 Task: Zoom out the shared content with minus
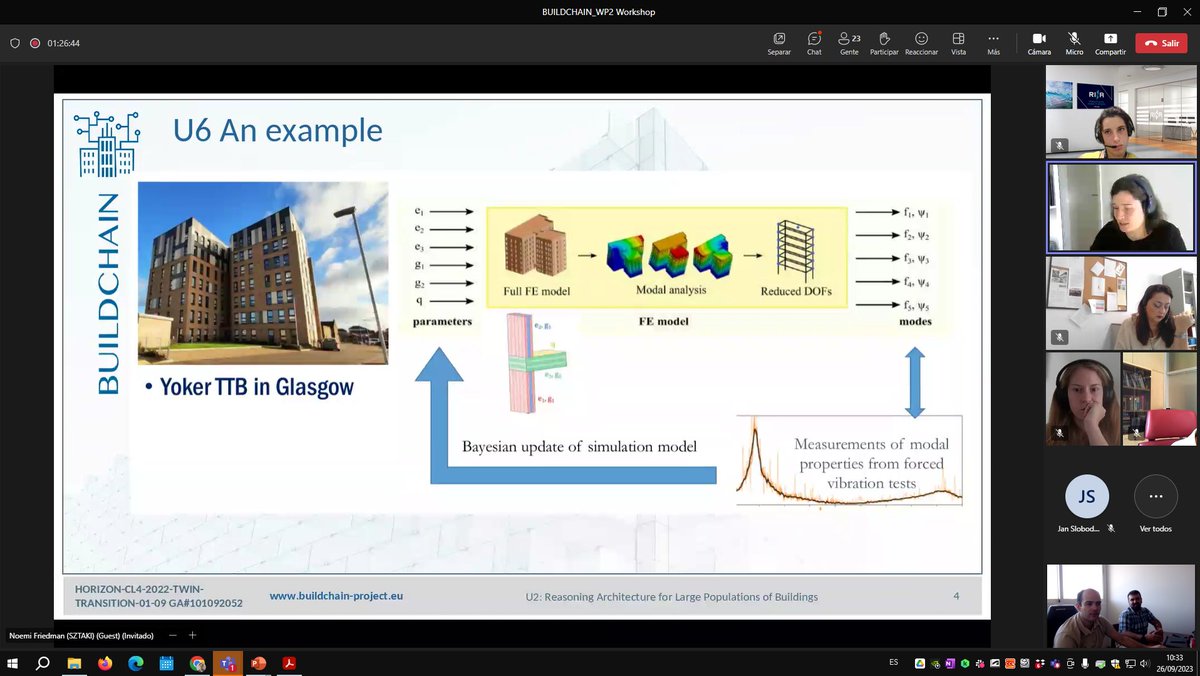tap(172, 635)
